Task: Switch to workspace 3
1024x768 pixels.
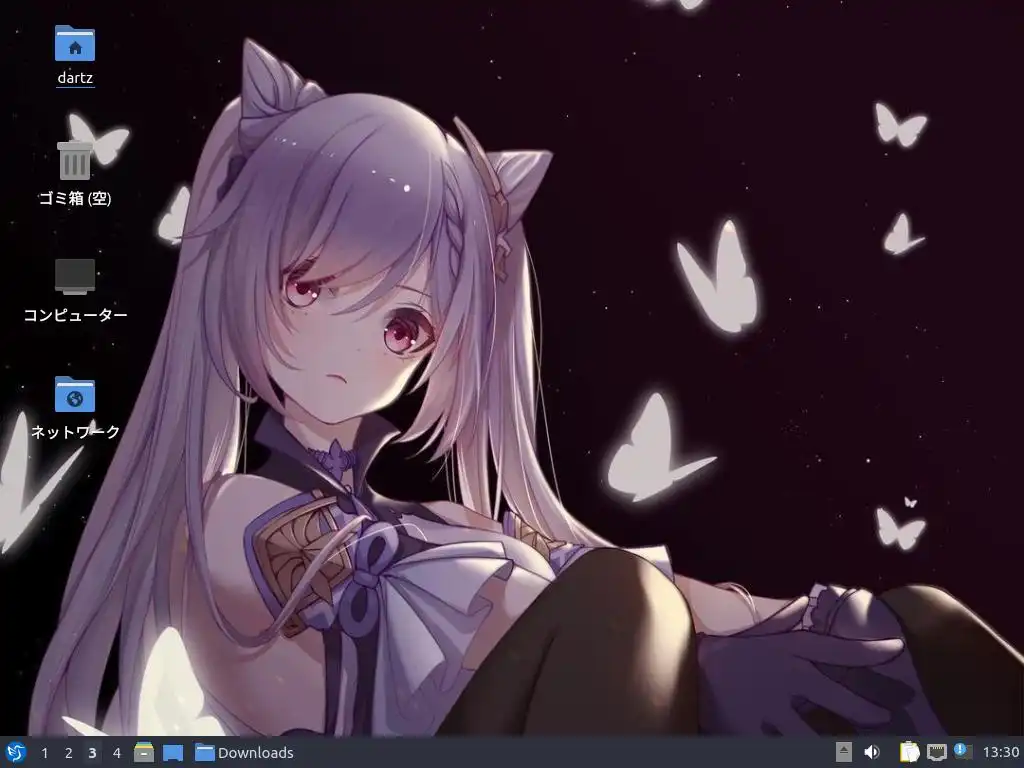Action: (x=92, y=753)
